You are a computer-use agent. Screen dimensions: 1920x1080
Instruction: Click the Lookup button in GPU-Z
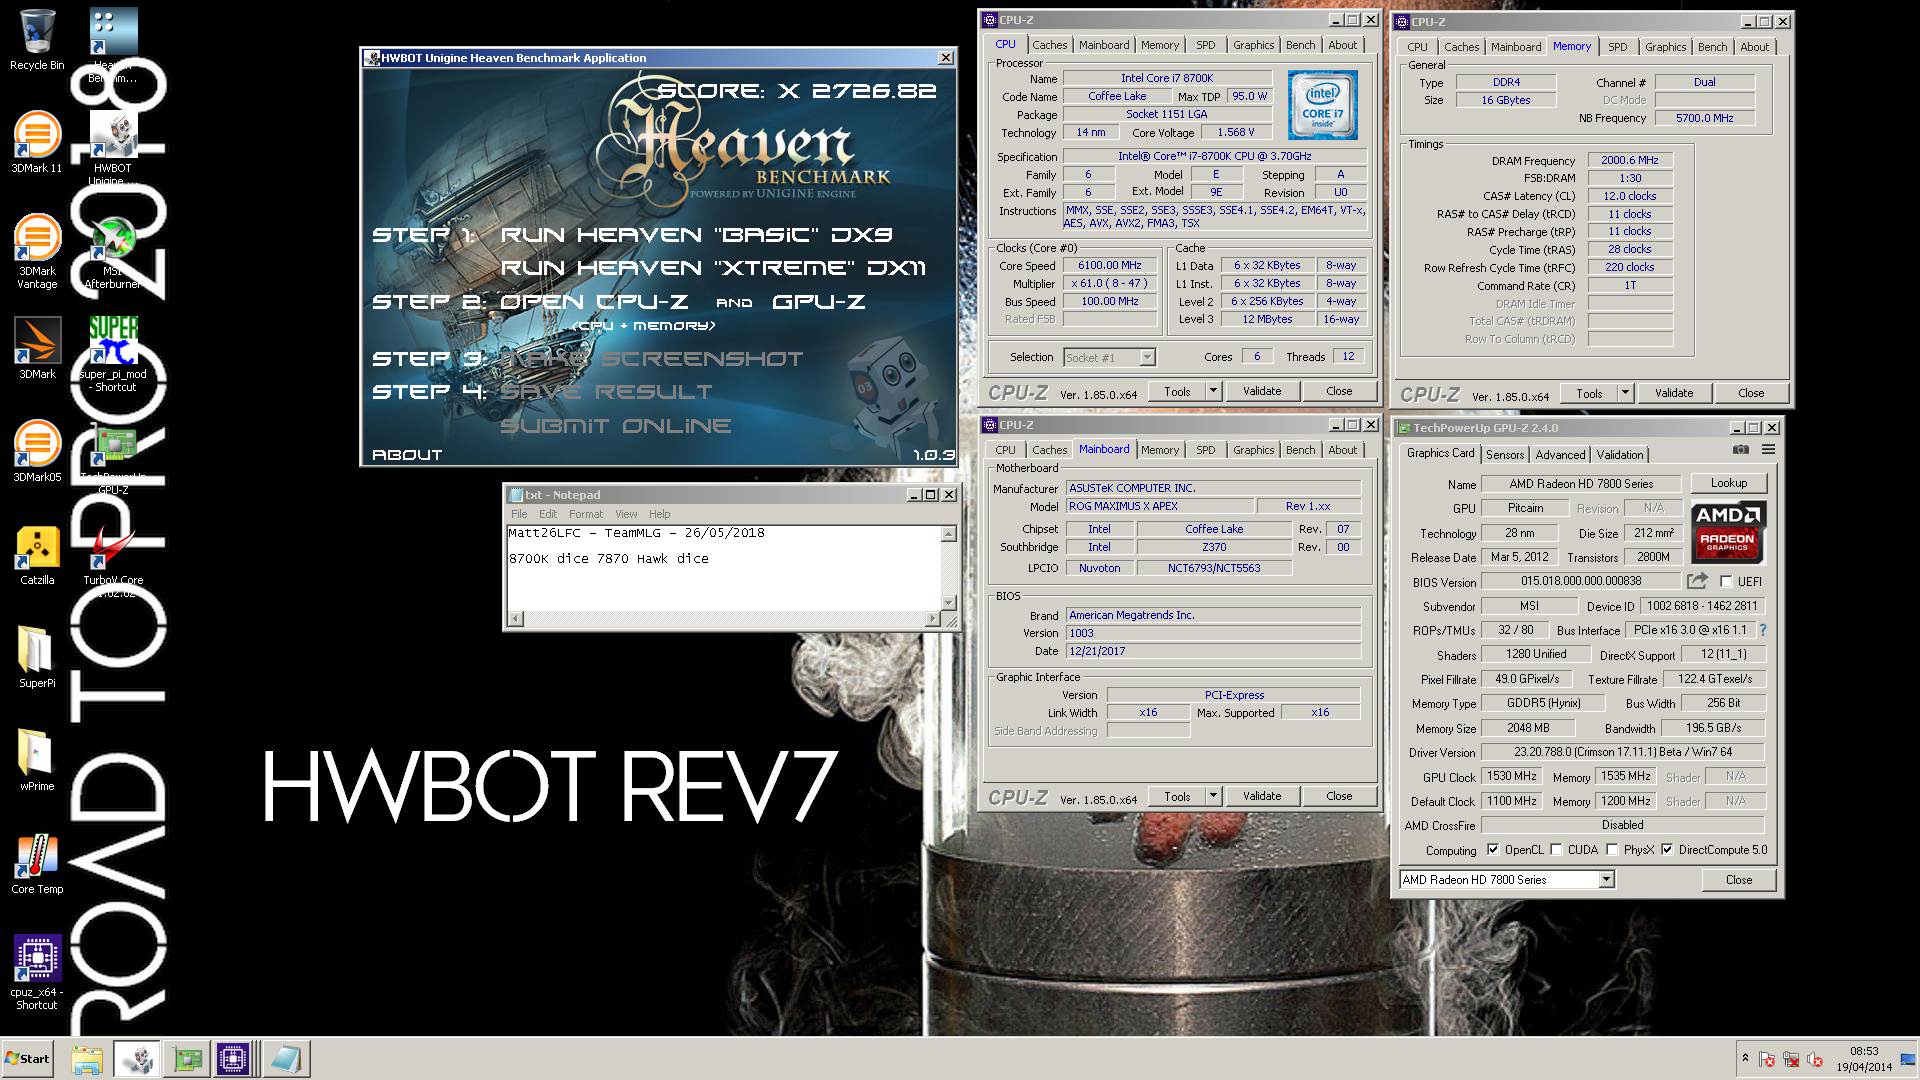pyautogui.click(x=1728, y=483)
